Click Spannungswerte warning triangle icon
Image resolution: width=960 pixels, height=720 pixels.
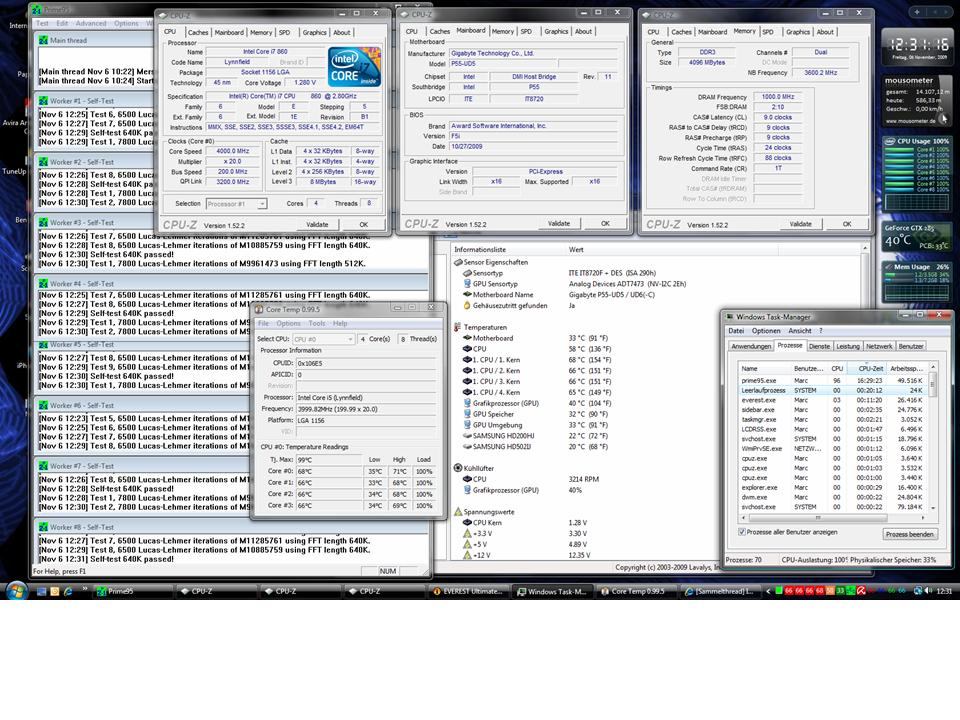point(457,511)
